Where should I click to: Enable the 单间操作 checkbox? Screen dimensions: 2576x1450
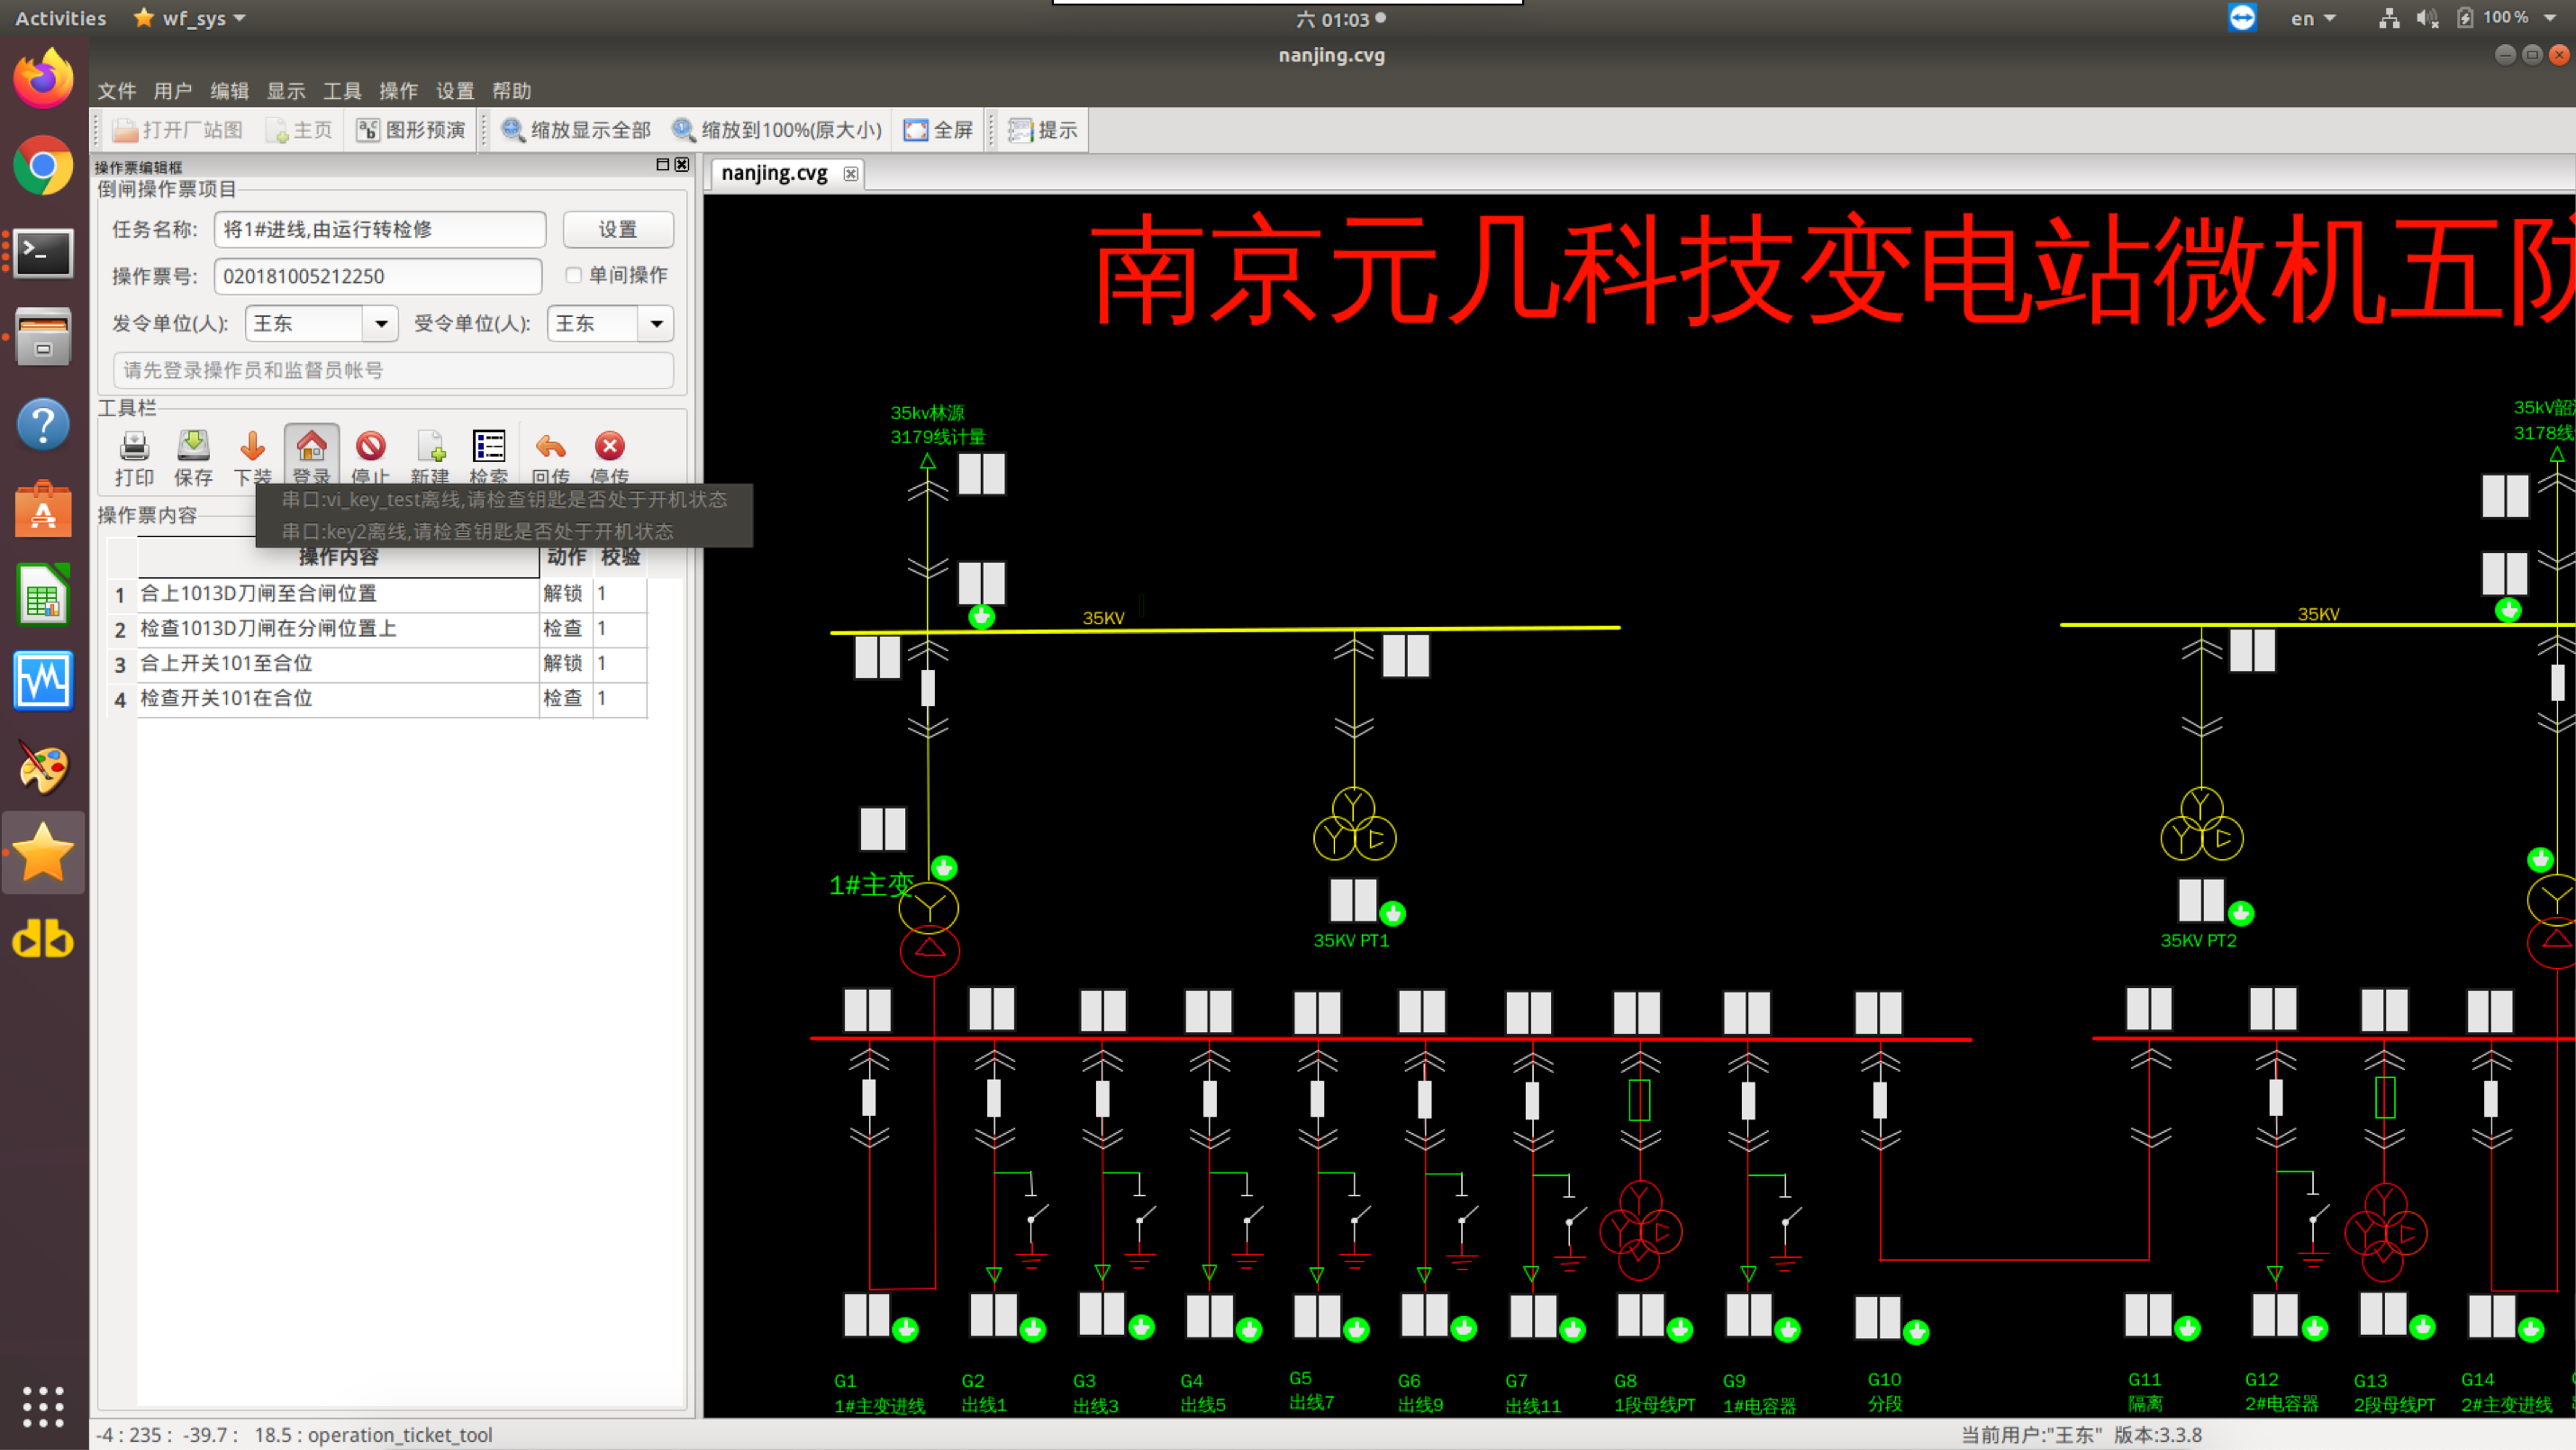pos(574,275)
